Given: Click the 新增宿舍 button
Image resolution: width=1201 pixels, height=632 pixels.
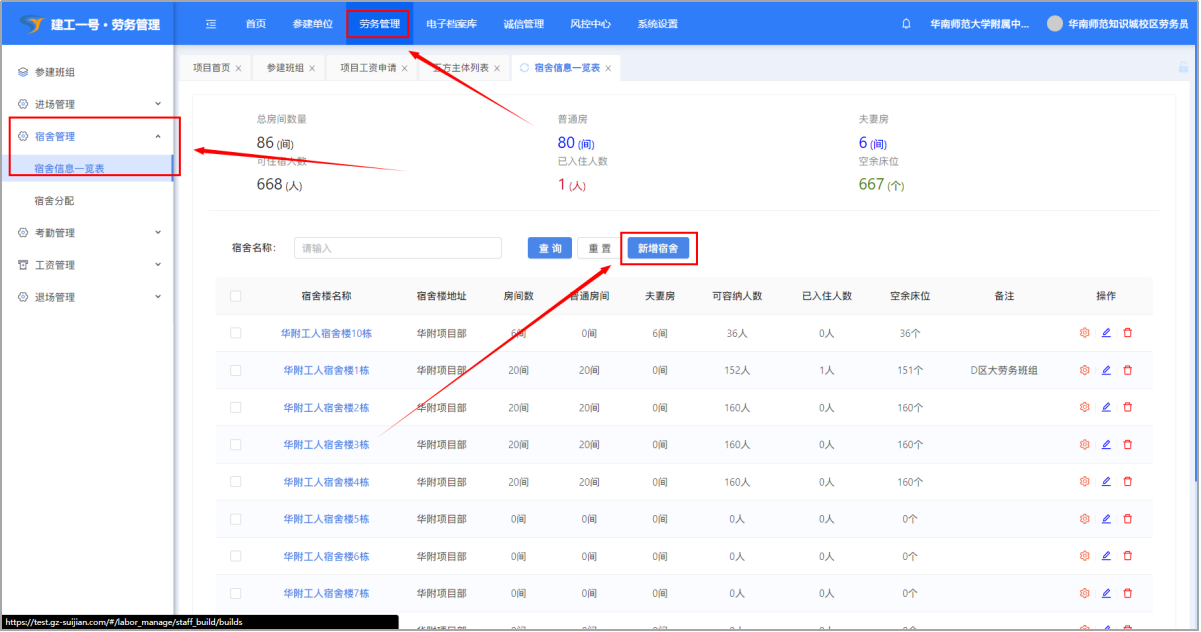Looking at the screenshot, I should tap(658, 248).
